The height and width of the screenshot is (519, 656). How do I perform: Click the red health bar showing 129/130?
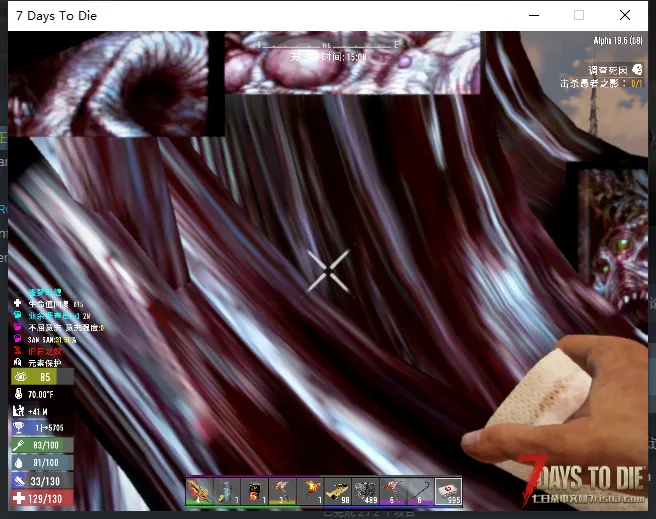pos(43,499)
